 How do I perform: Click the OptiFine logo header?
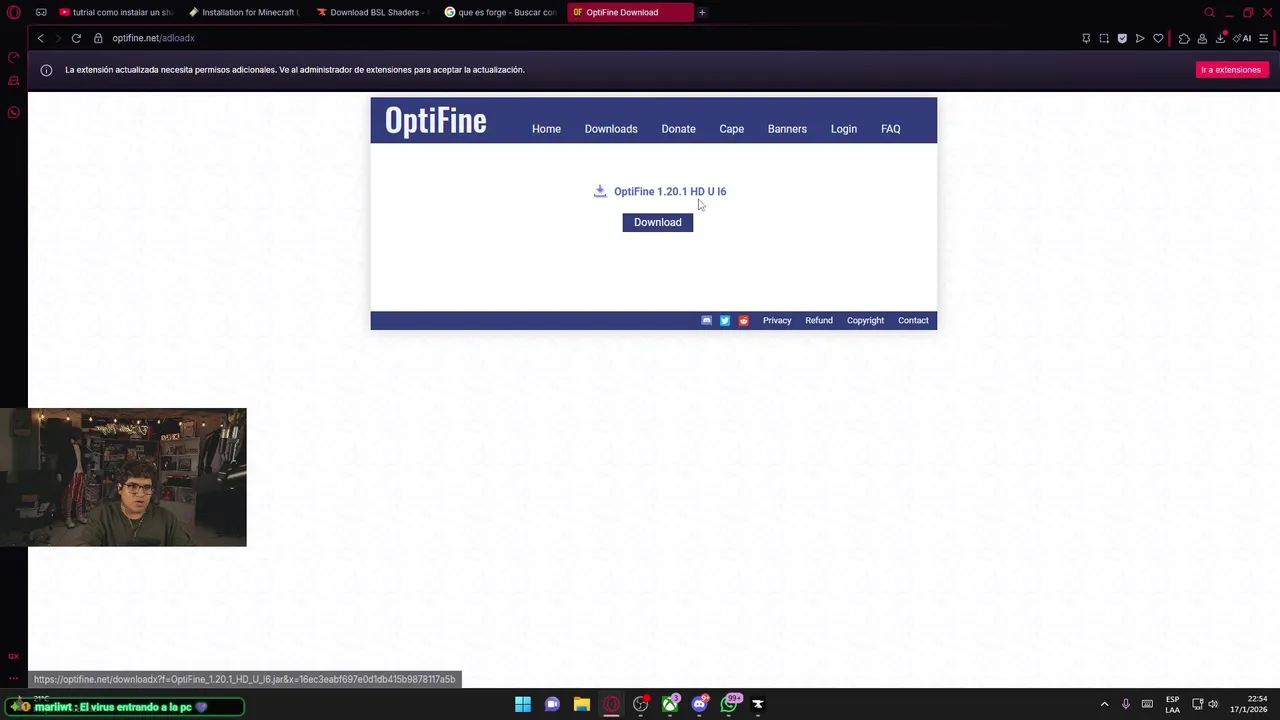[436, 120]
